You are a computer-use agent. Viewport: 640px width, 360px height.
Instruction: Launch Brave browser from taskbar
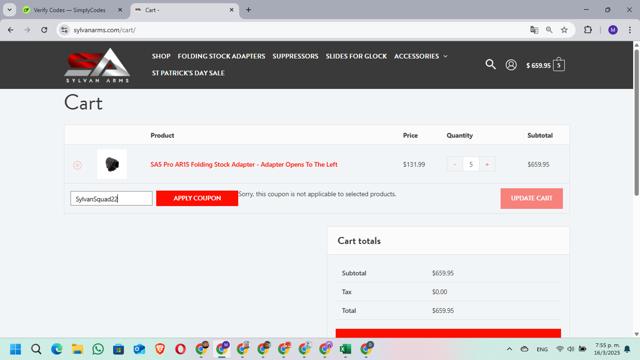click(160, 349)
